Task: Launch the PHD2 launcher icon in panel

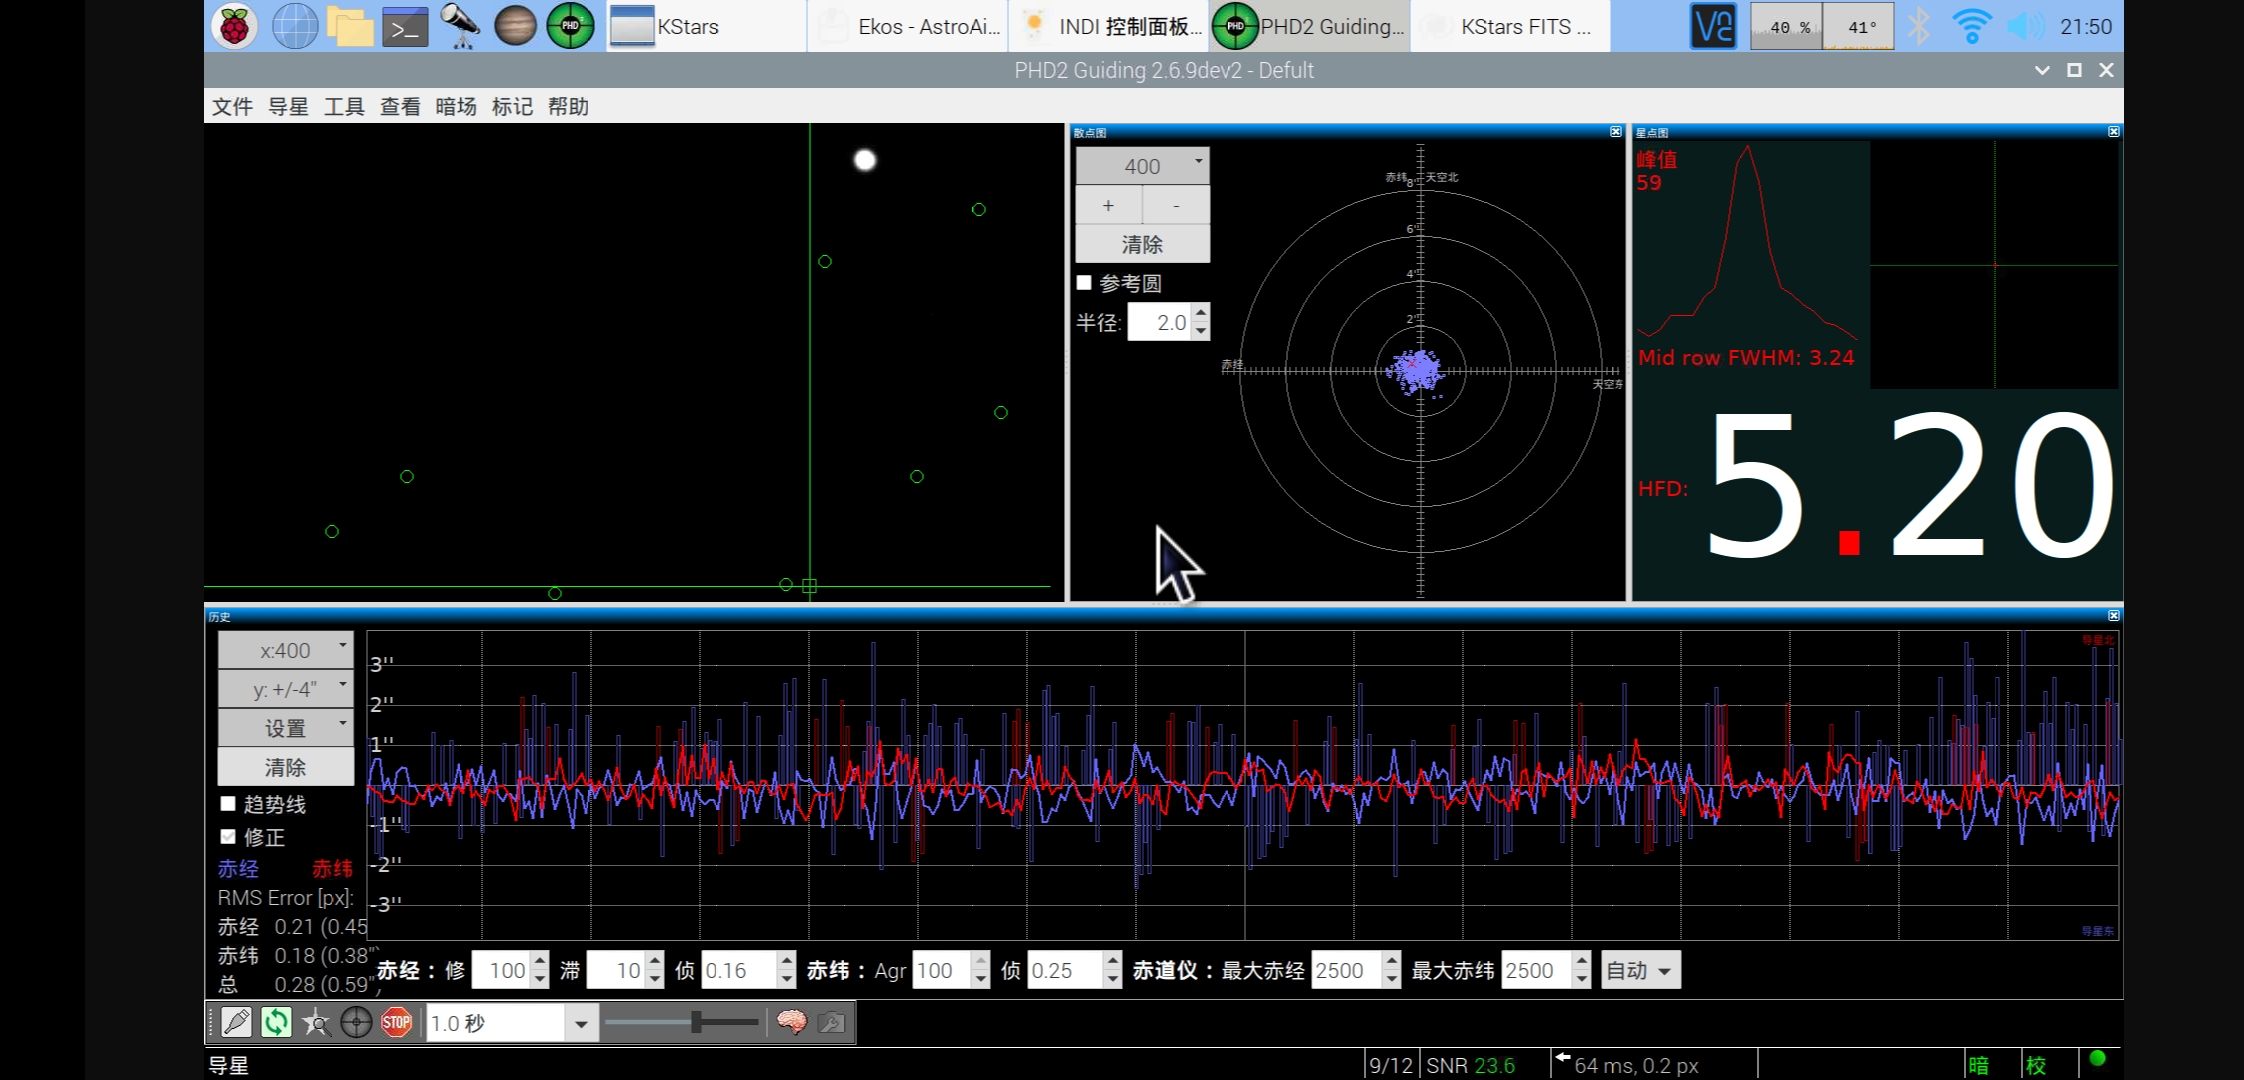Action: (x=570, y=26)
